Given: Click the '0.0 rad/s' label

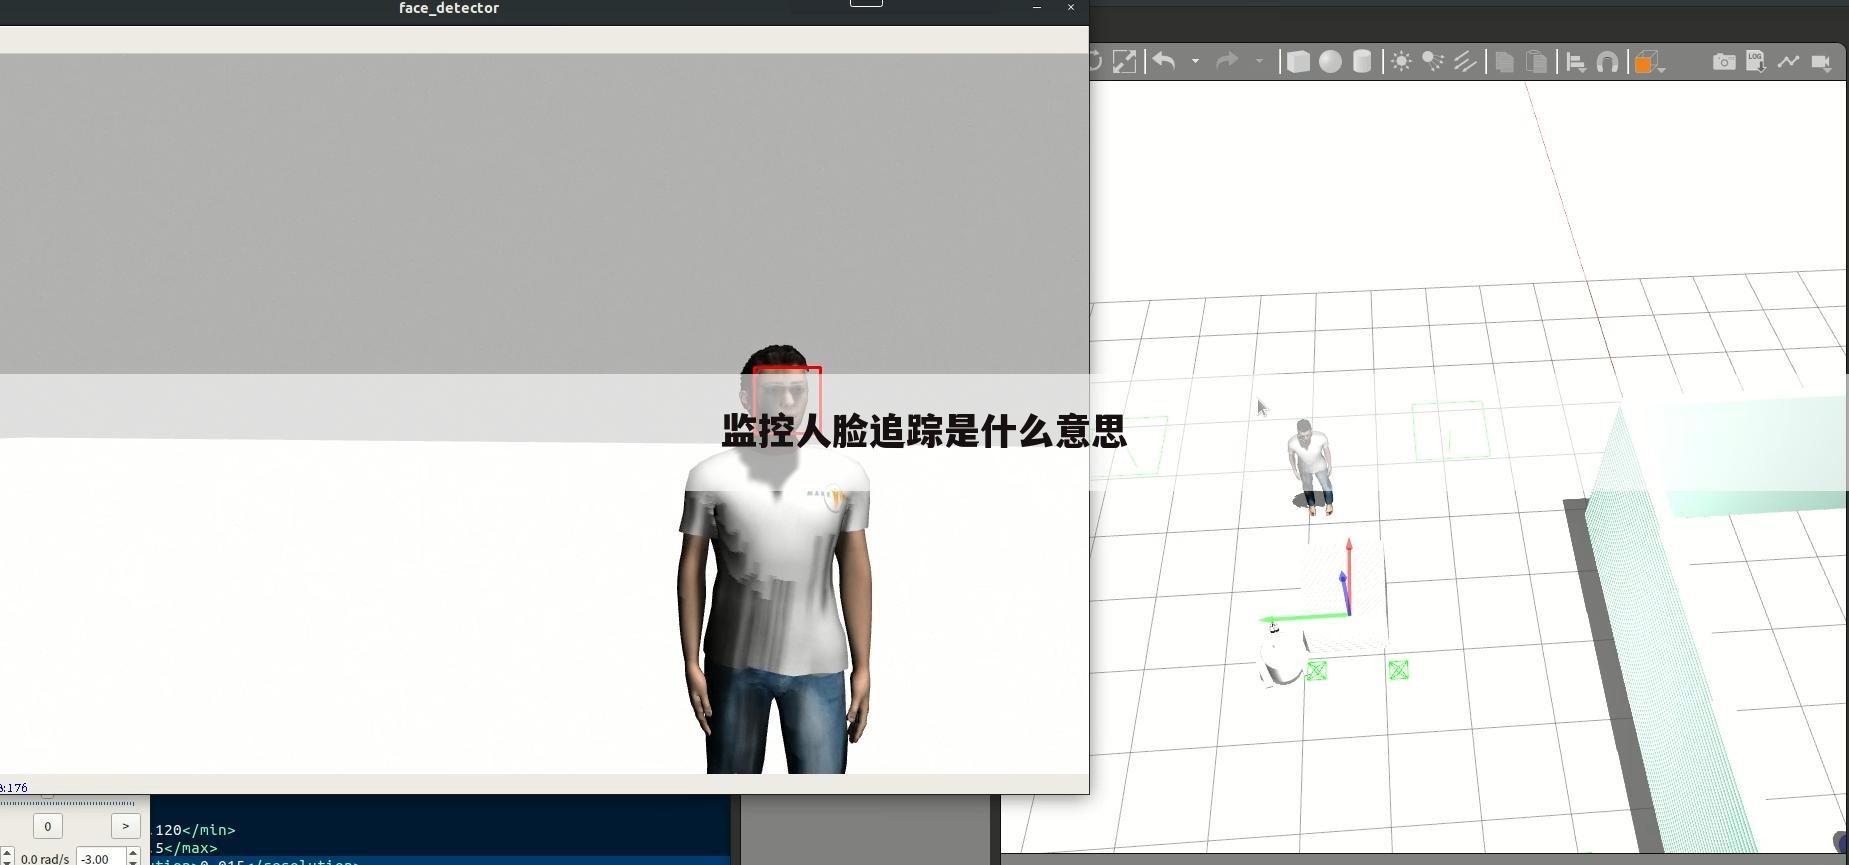Looking at the screenshot, I should tap(44, 859).
